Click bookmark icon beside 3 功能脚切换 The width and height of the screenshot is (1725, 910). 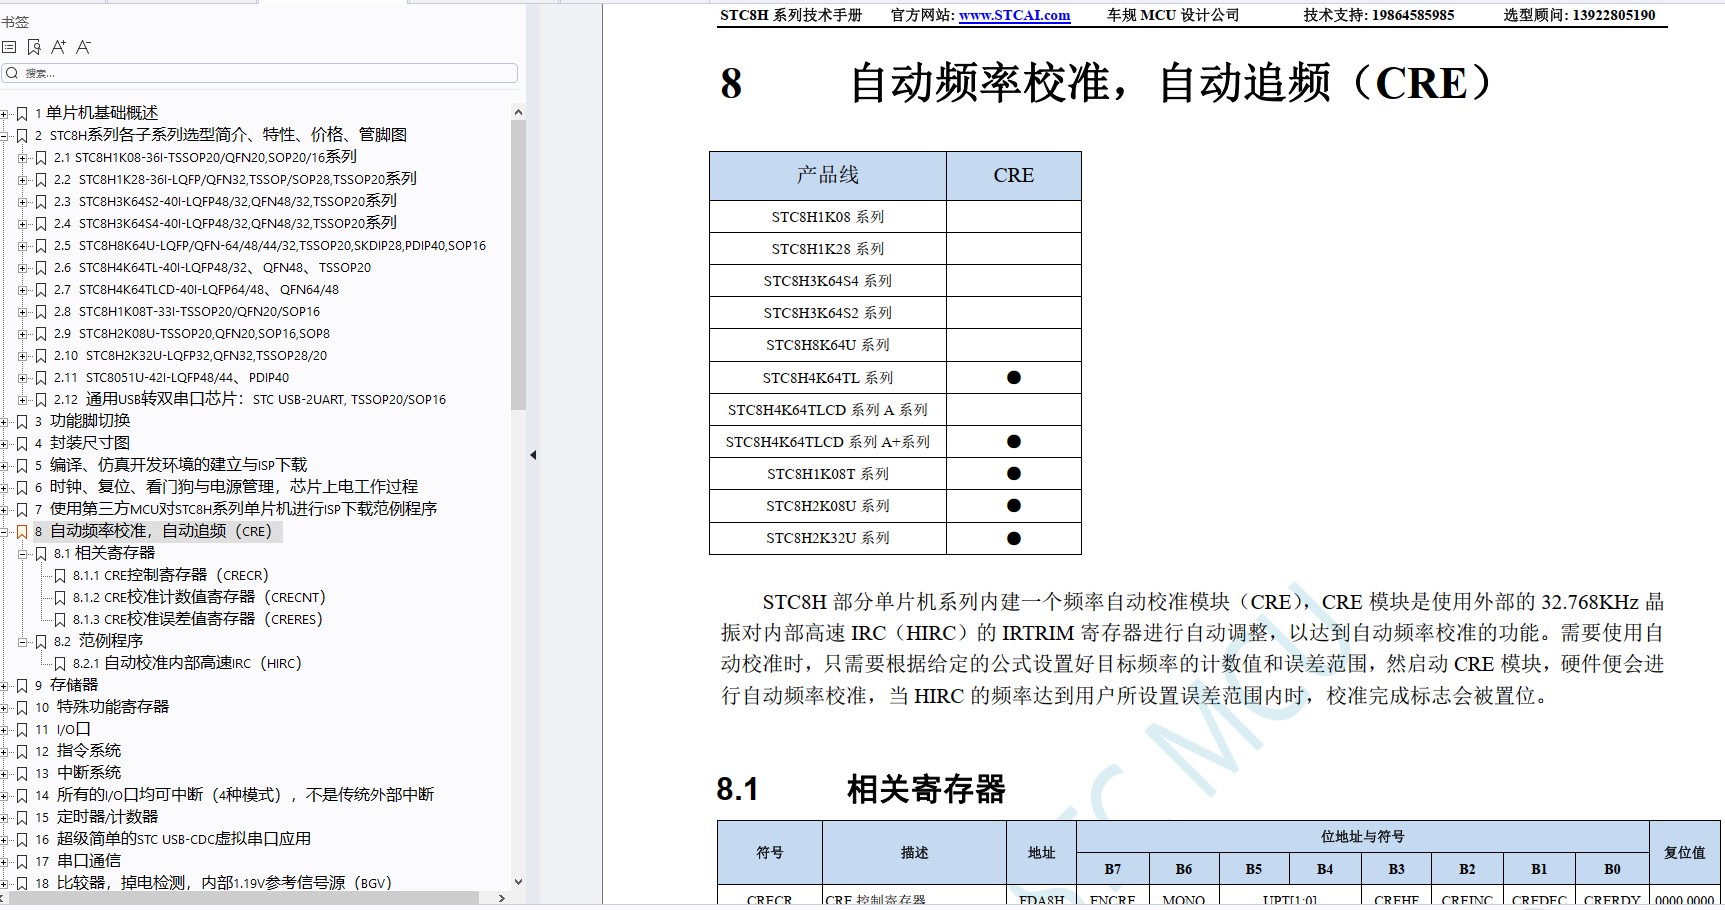tap(22, 422)
